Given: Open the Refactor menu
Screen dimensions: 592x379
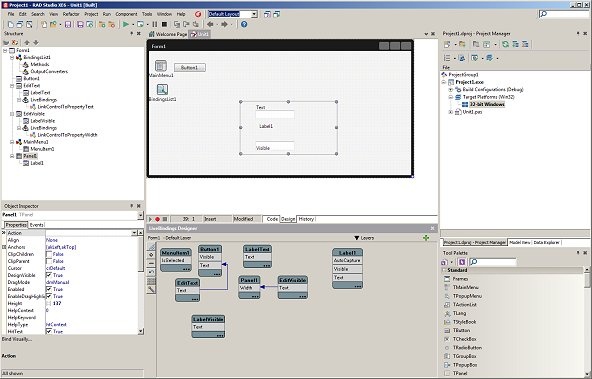Looking at the screenshot, I should (71, 14).
